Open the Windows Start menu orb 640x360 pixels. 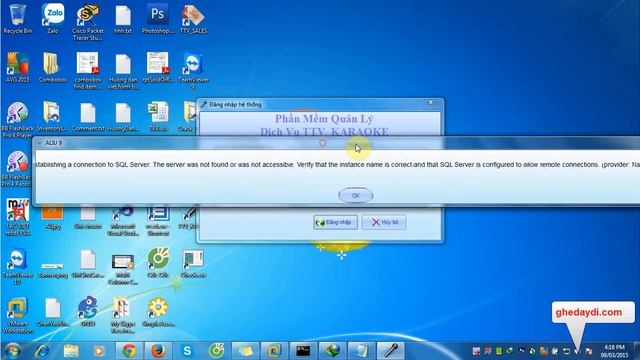point(13,351)
